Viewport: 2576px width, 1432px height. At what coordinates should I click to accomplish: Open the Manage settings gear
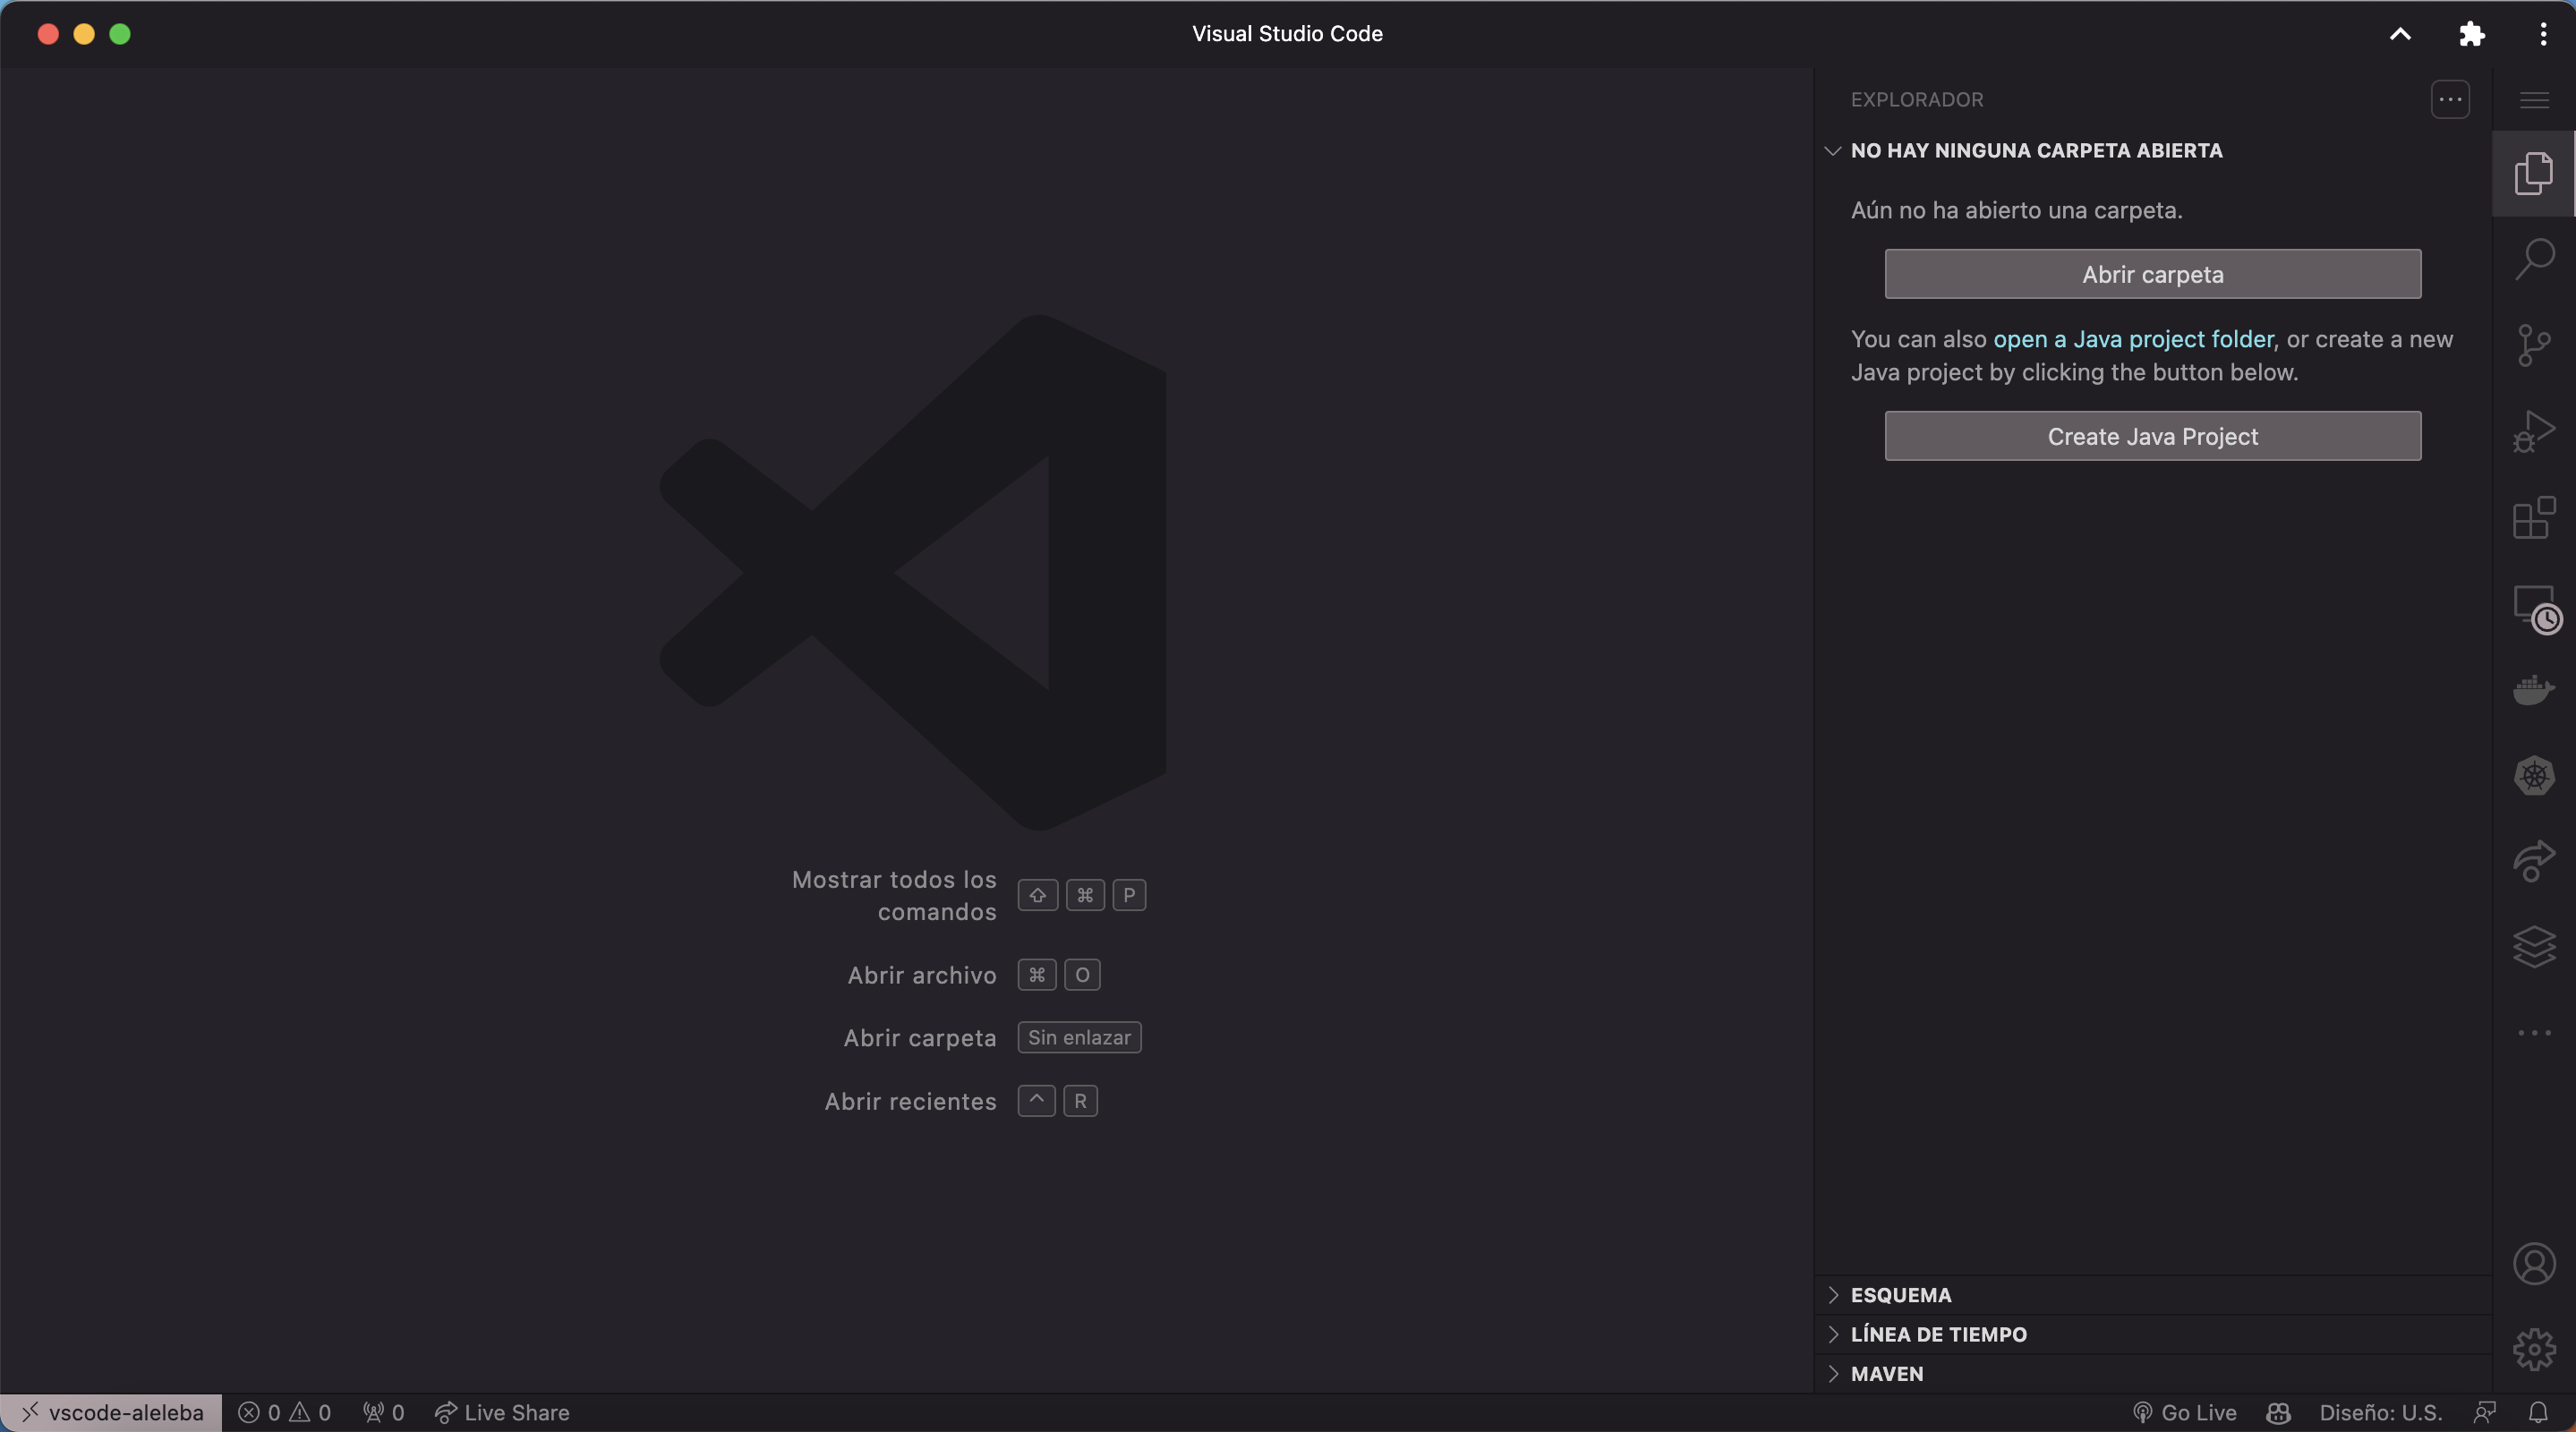click(2534, 1348)
